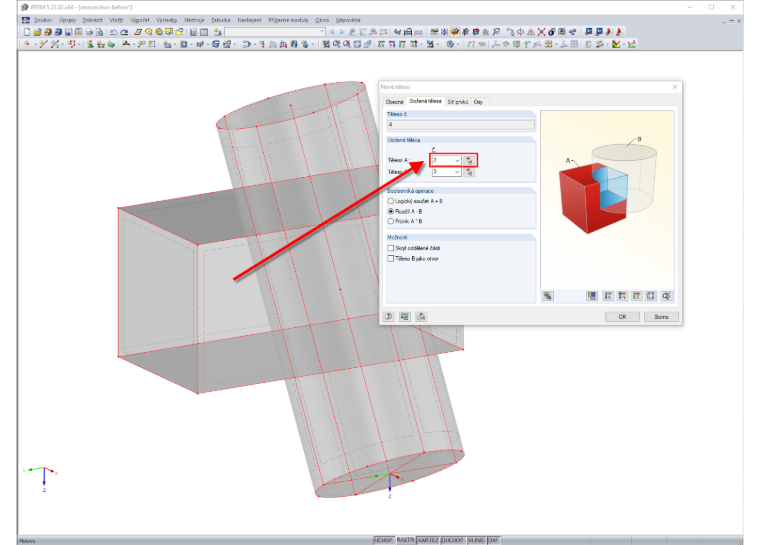Click the colorful results scale toolbar icon
This screenshot has width=760, height=545.
point(616,44)
